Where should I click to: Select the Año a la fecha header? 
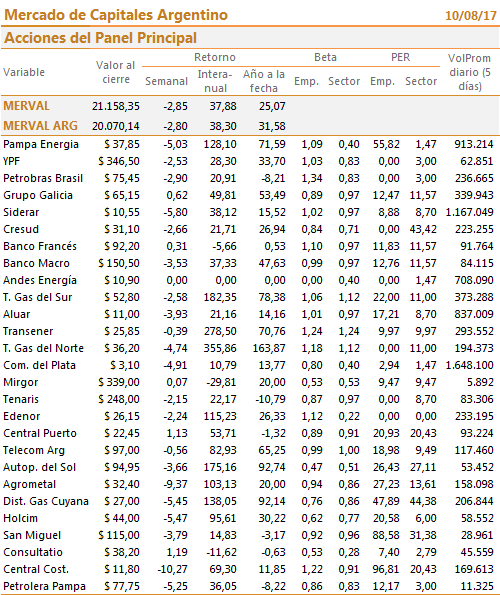point(264,81)
